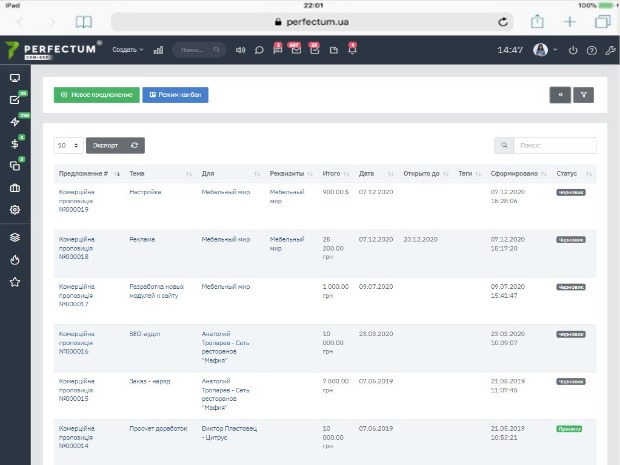Expand the Создать dropdown menu
Viewport: 620px width, 465px height.
pyautogui.click(x=127, y=50)
